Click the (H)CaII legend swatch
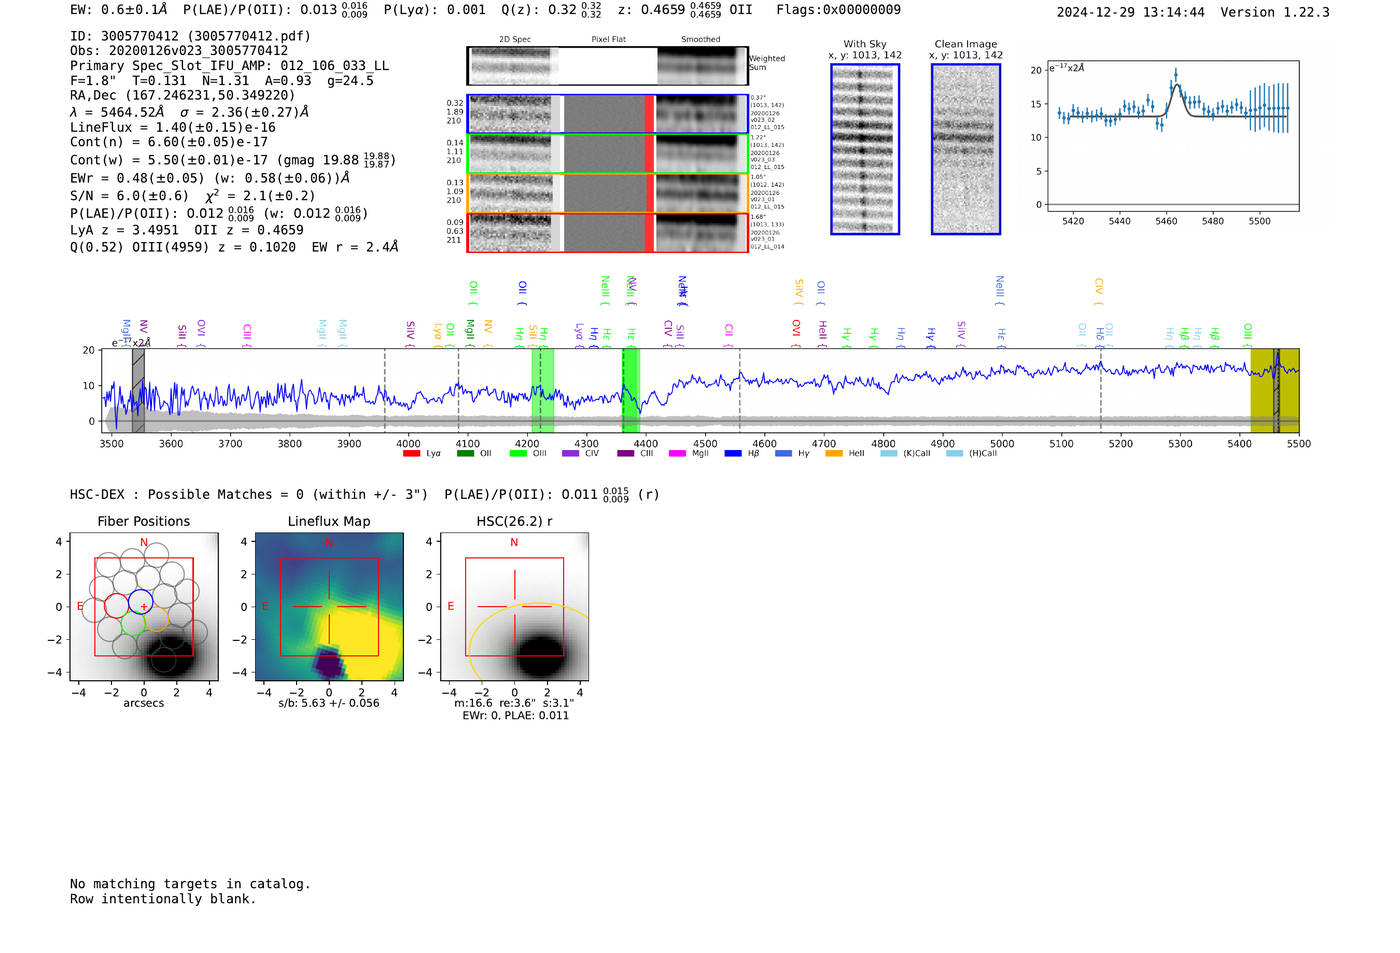Image resolution: width=1400 pixels, height=953 pixels. [954, 454]
